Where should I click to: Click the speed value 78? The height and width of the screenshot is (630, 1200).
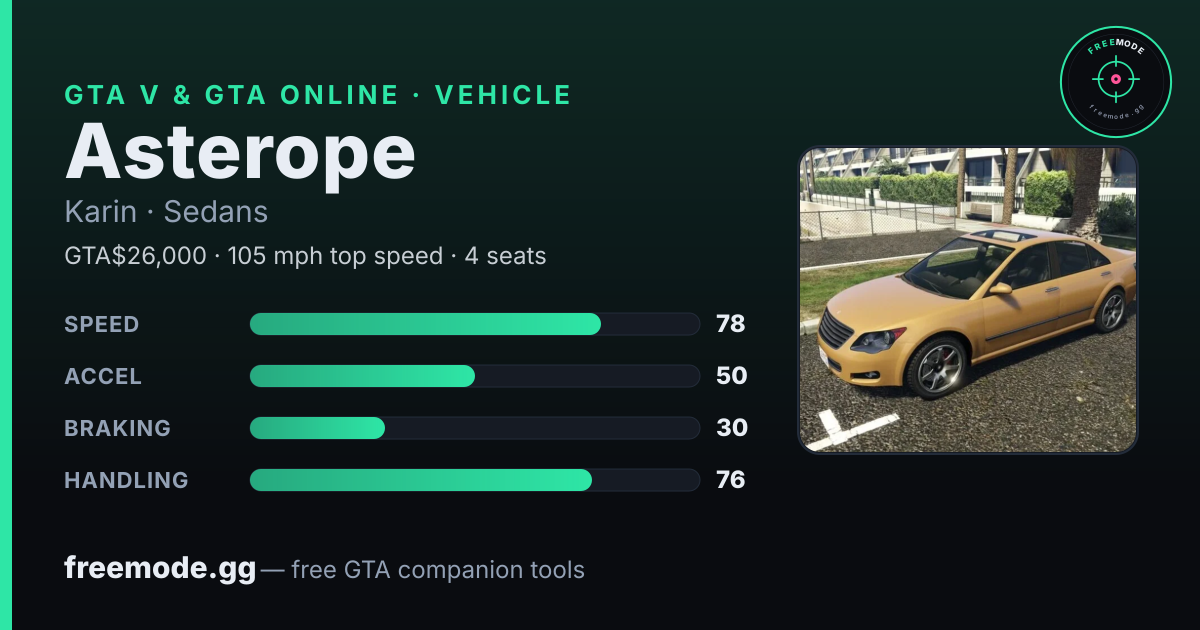point(731,324)
